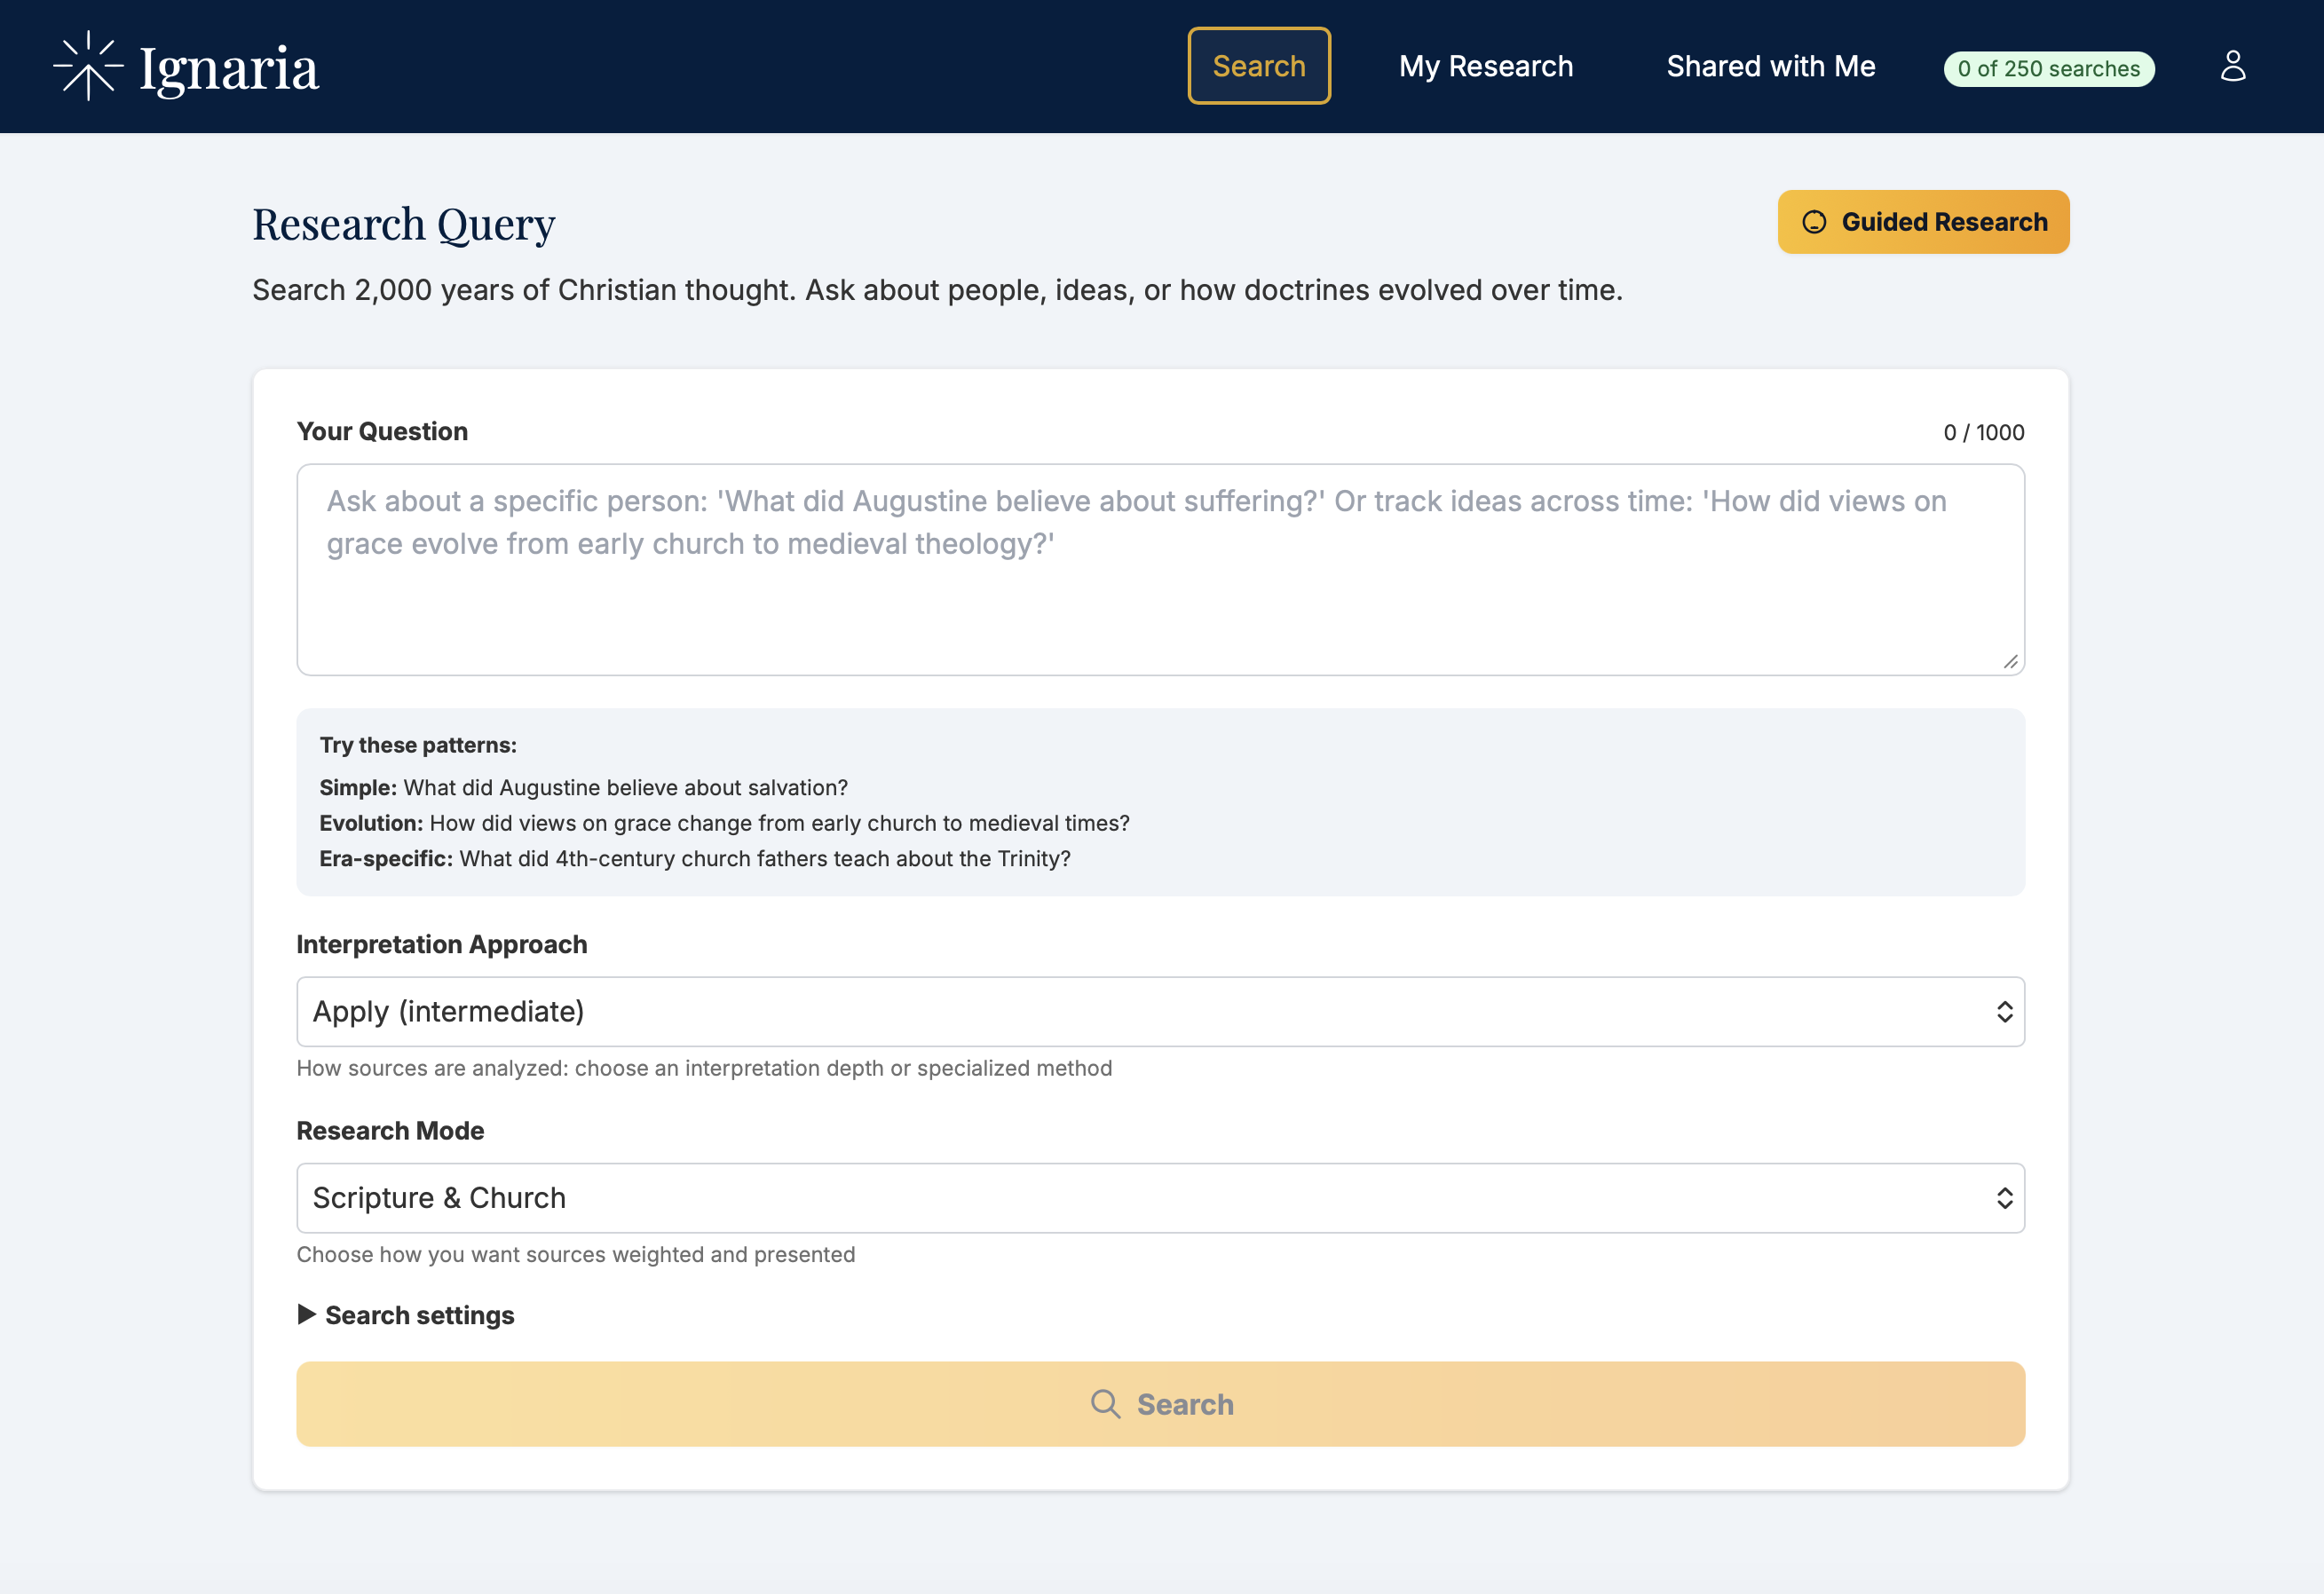Select the Evolution example about grace changing
This screenshot has width=2324, height=1594.
click(x=725, y=822)
